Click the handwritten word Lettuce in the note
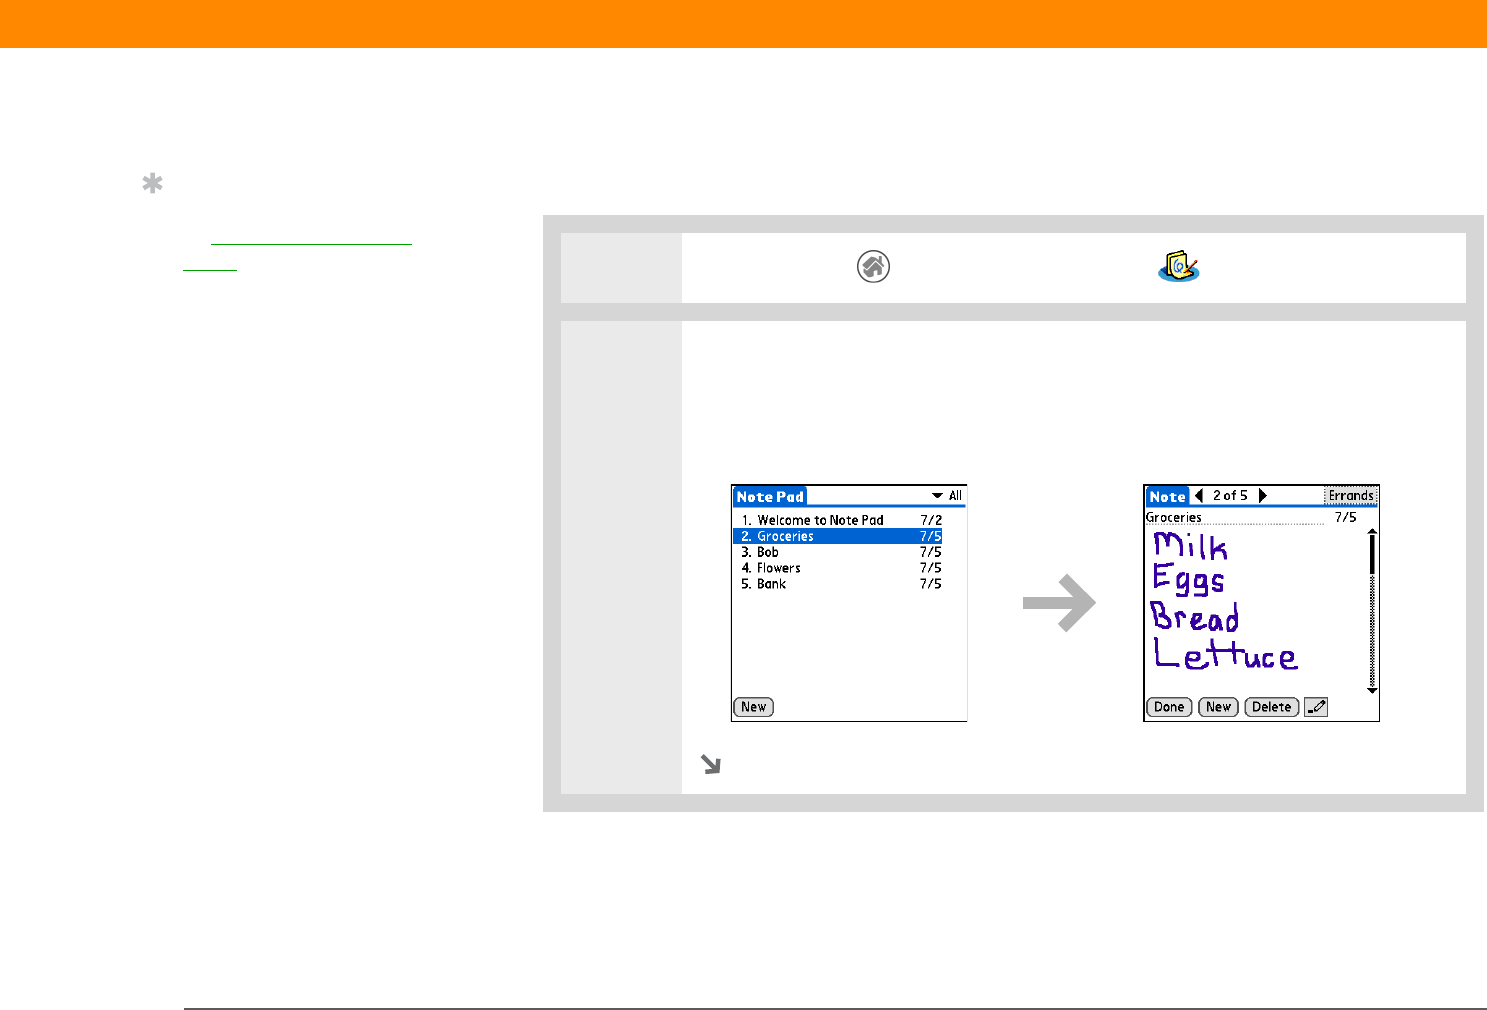The width and height of the screenshot is (1487, 1010). coord(1225,654)
